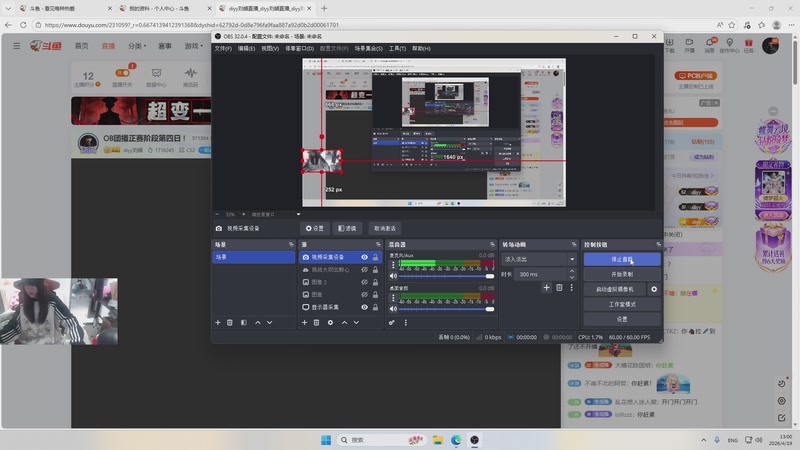This screenshot has width=800, height=450.
Task: Open OBS 场景集合(S) menu
Action: click(x=368, y=48)
